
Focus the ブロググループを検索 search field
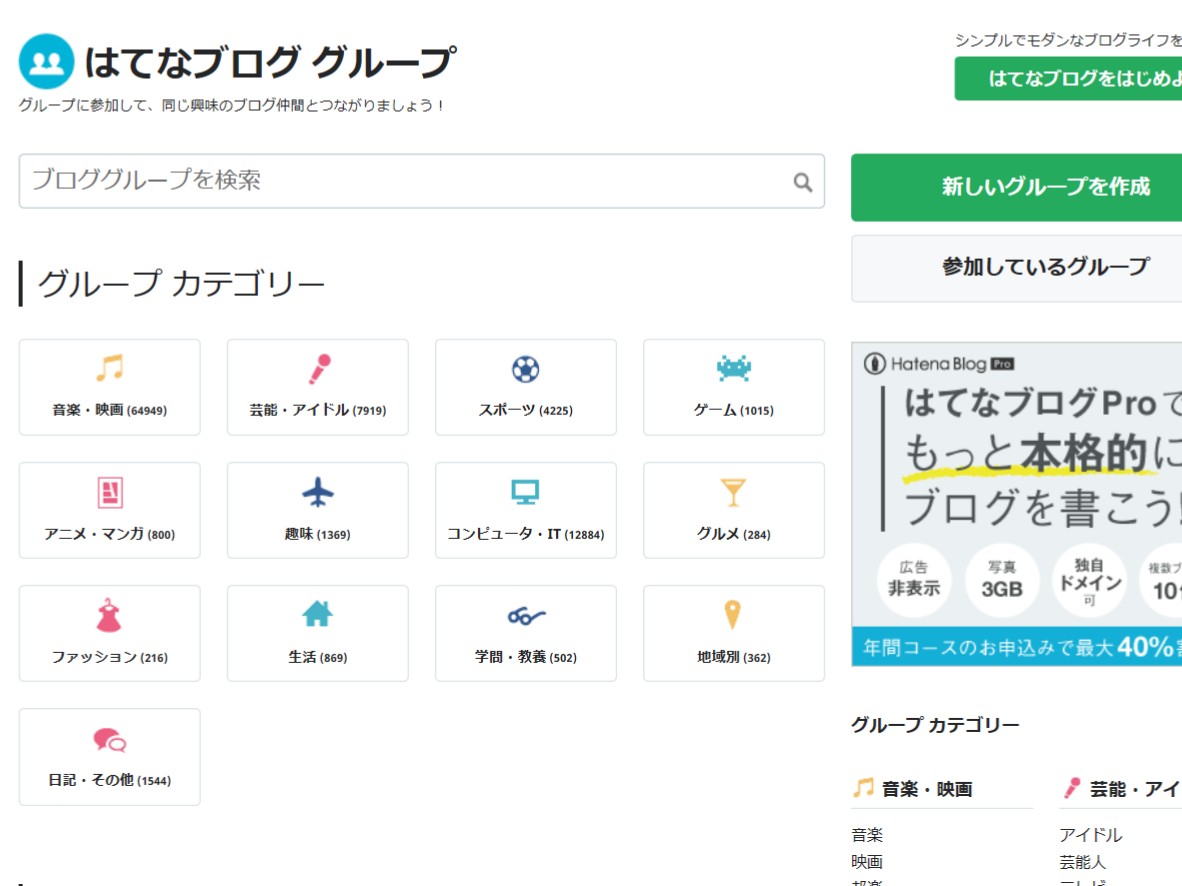(x=421, y=181)
